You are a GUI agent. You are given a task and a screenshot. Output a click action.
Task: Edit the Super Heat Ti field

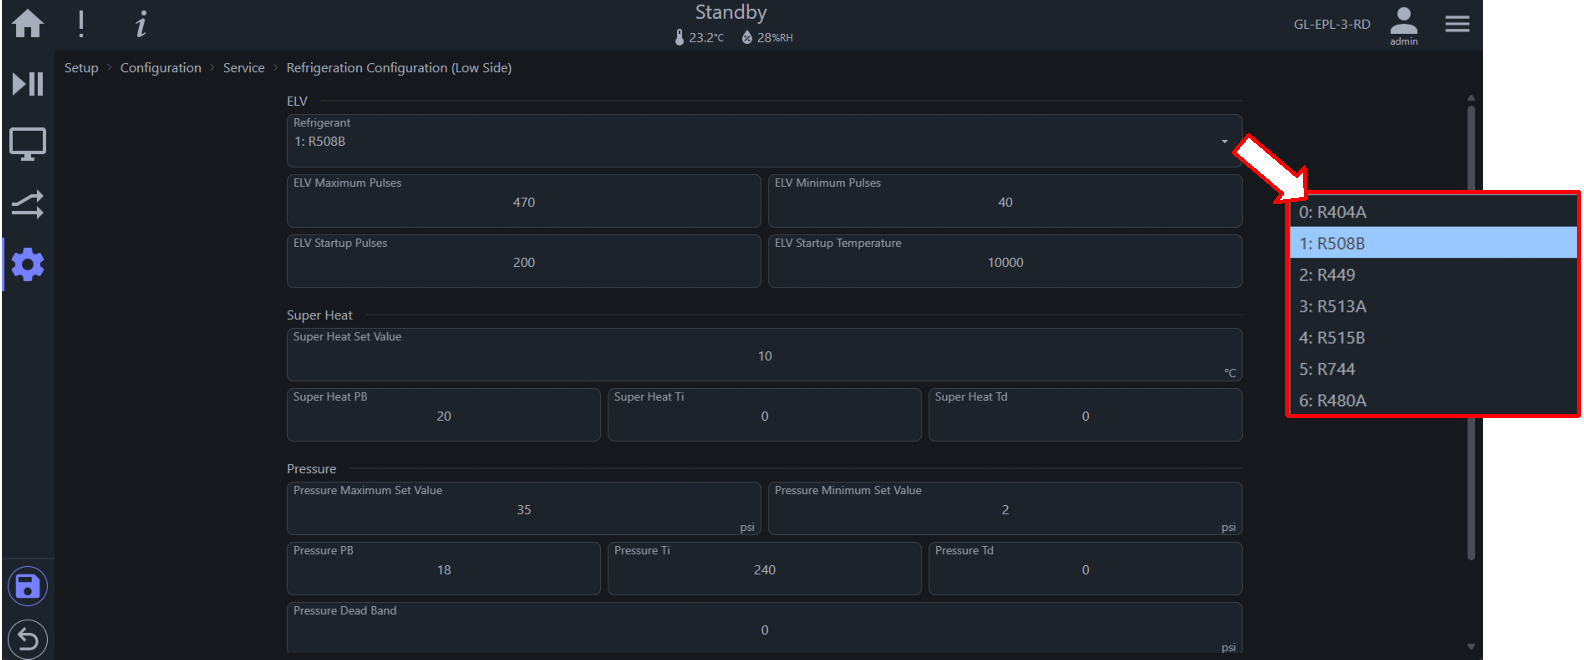pyautogui.click(x=764, y=415)
